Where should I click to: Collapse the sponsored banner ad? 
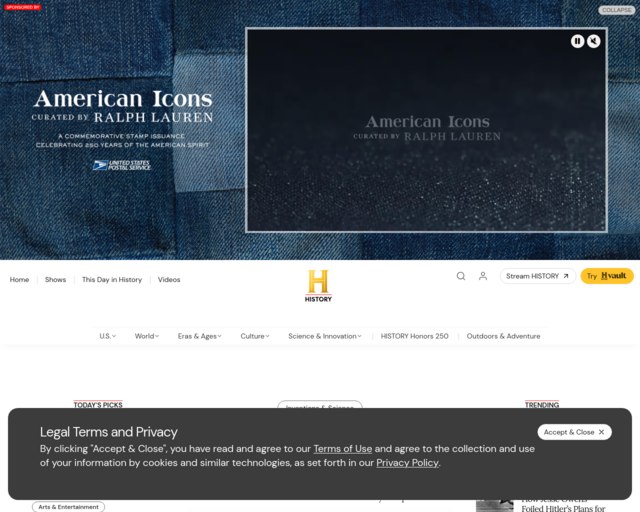click(616, 10)
